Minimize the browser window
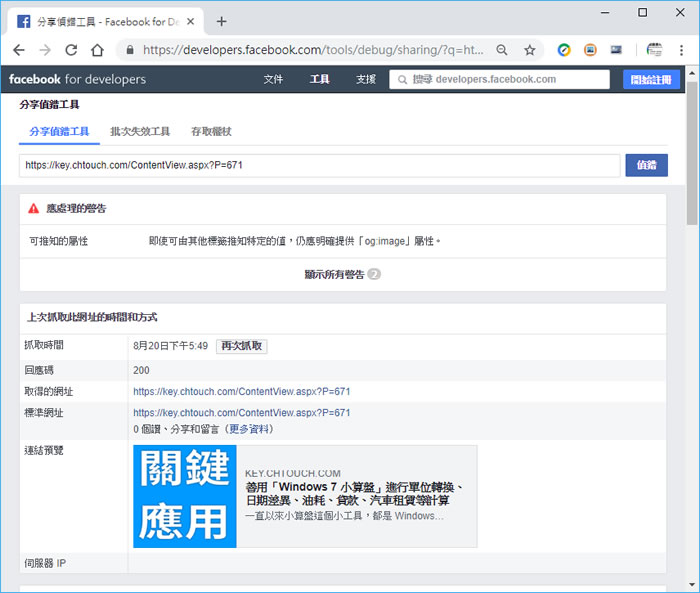Image resolution: width=700 pixels, height=593 pixels. tap(605, 13)
